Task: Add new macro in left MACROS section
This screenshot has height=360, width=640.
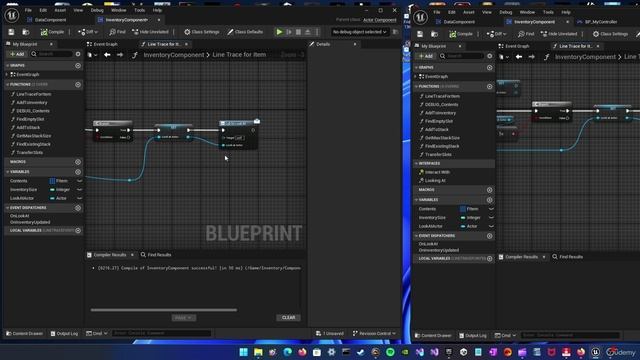Action: (78, 162)
